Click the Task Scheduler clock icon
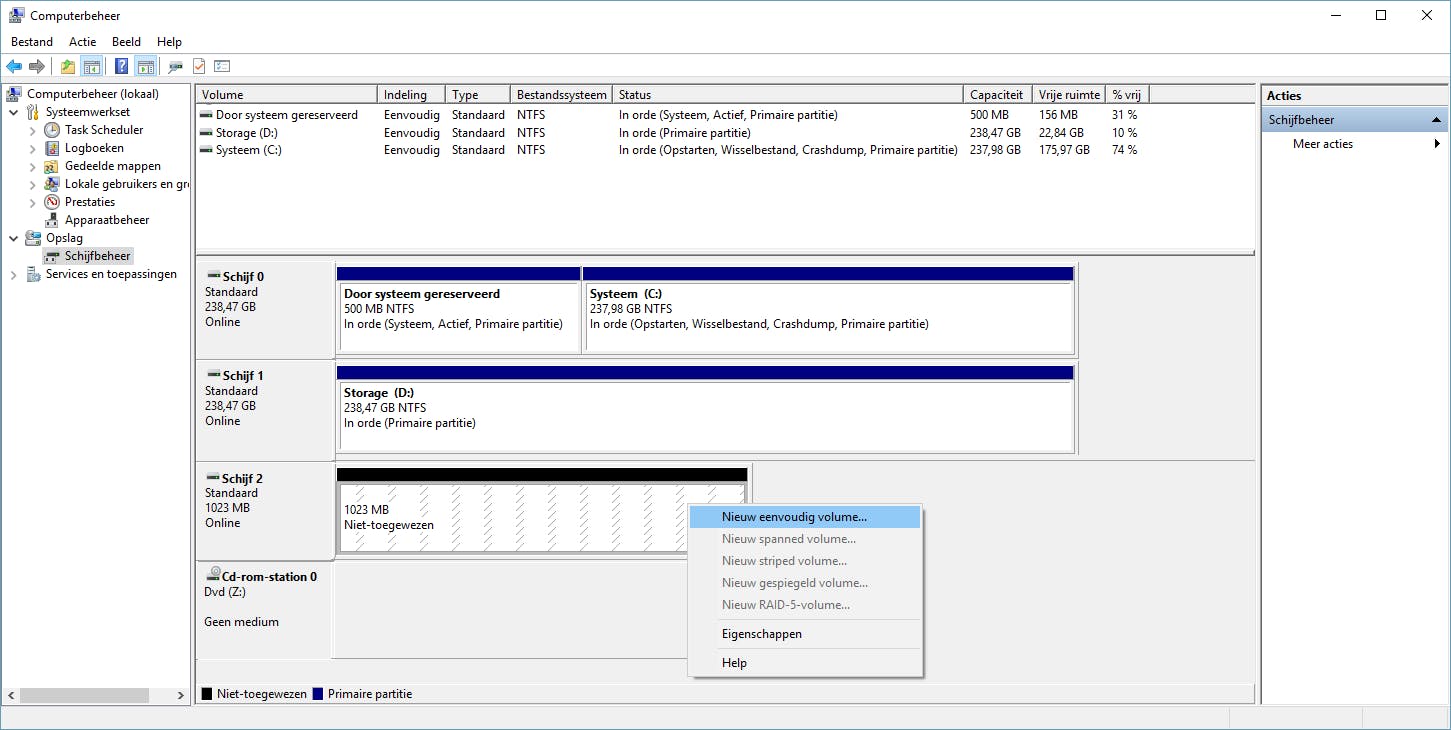This screenshot has height=730, width=1451. click(x=53, y=130)
